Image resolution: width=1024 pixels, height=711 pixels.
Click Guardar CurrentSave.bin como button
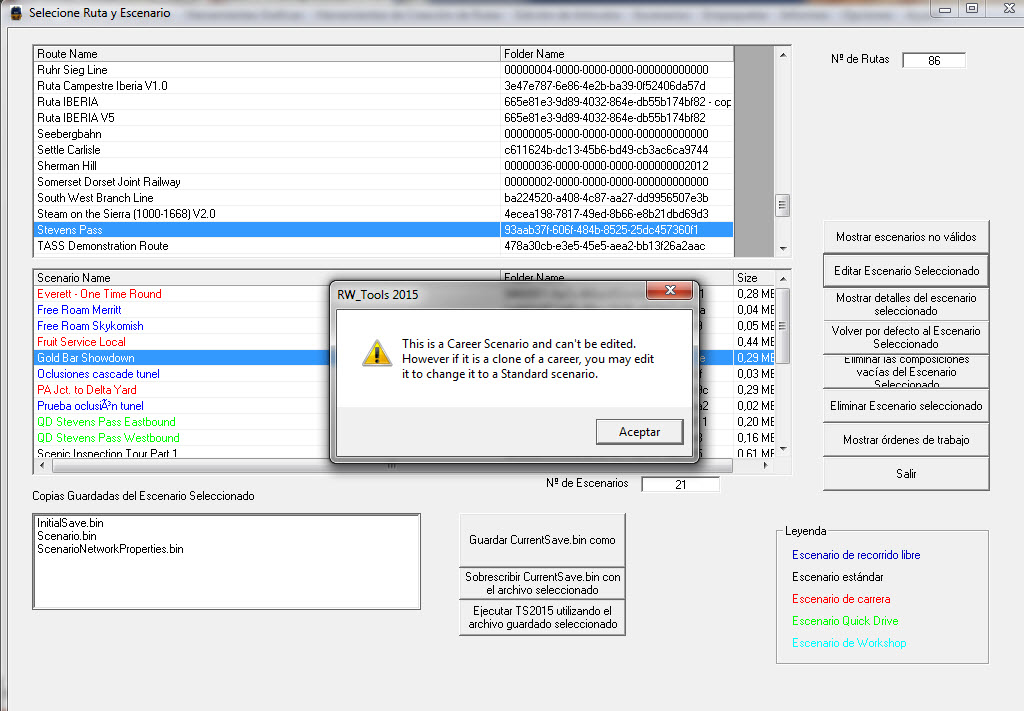coord(542,540)
